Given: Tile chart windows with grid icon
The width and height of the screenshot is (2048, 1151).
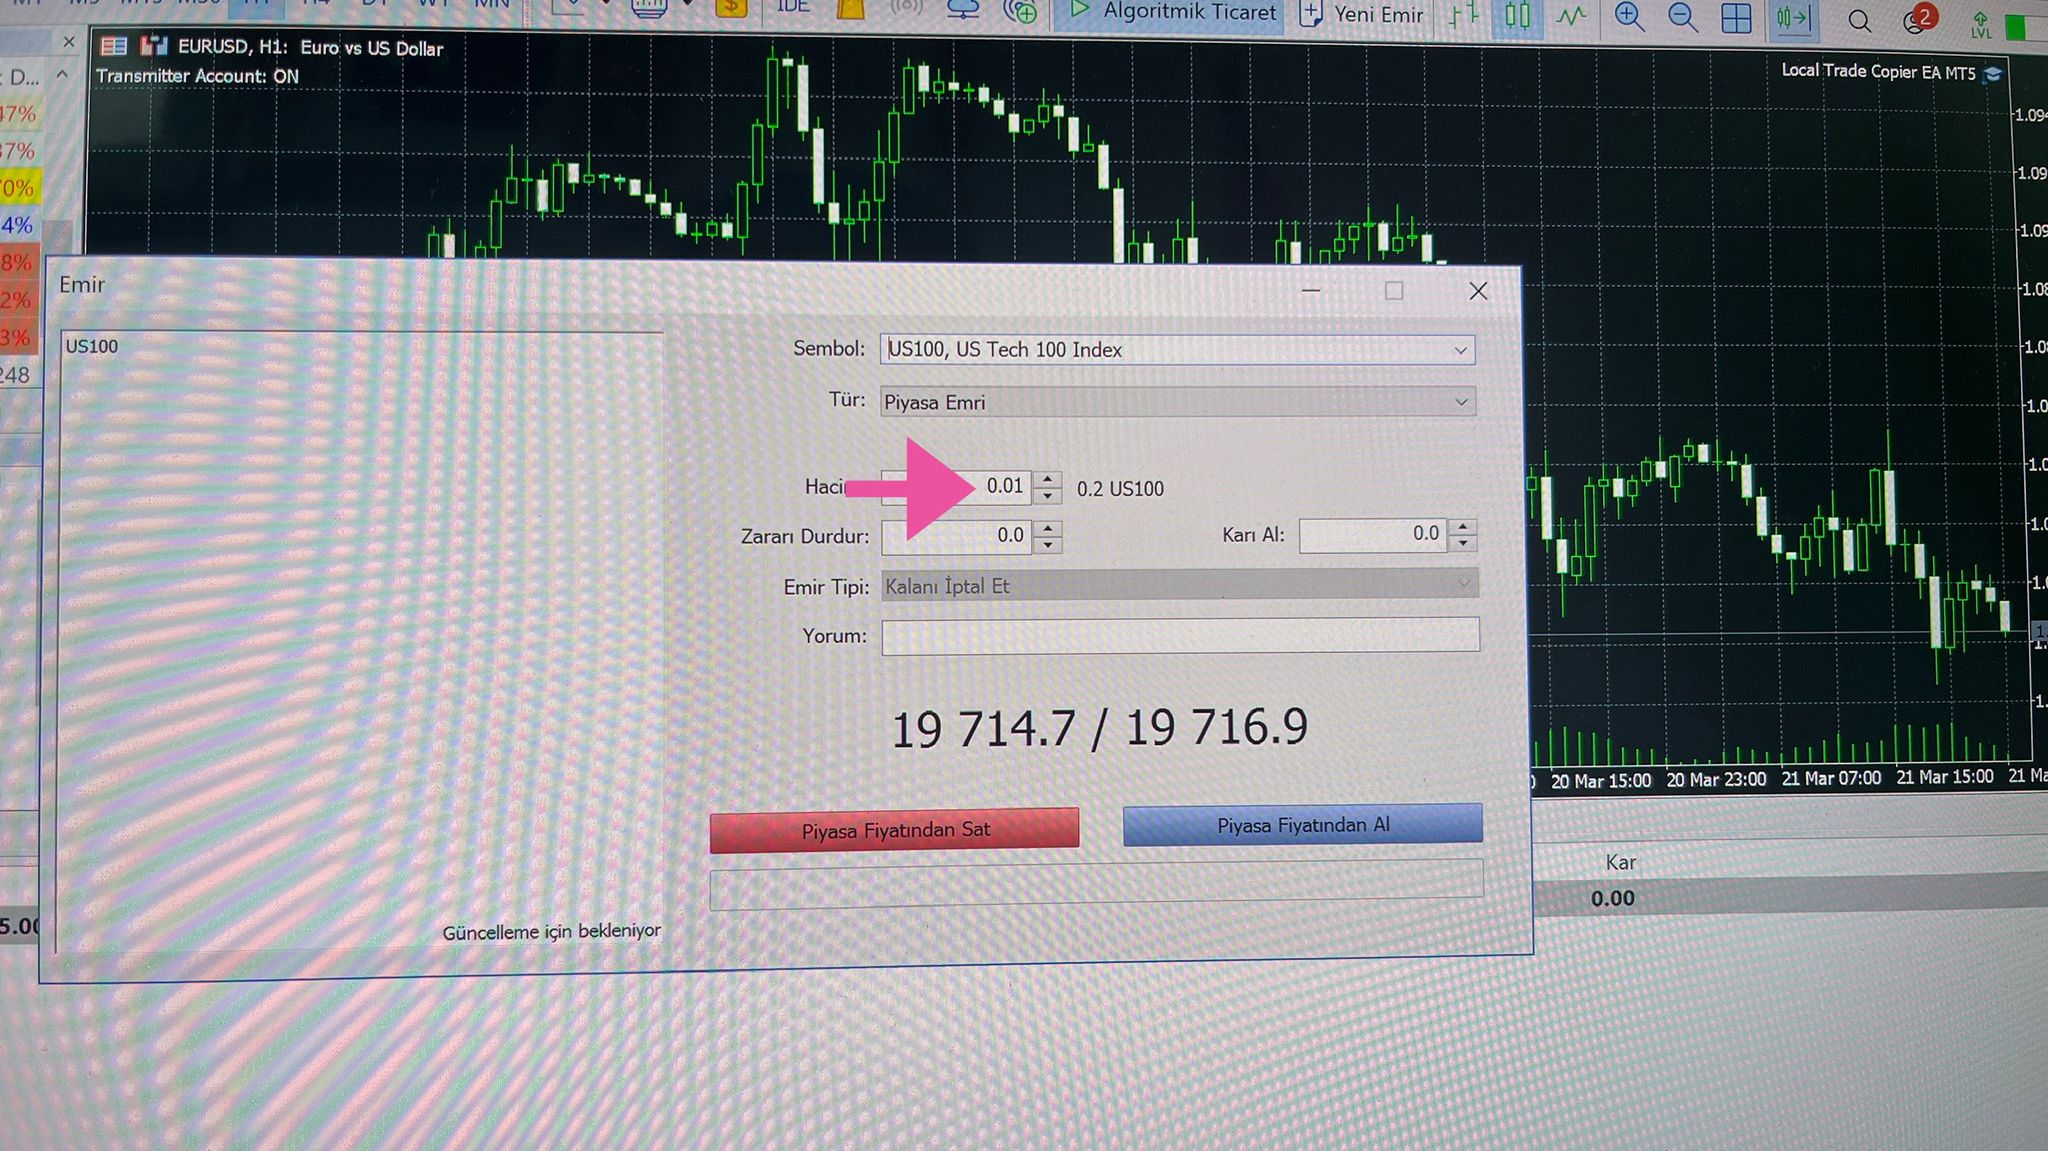Looking at the screenshot, I should 1736,18.
